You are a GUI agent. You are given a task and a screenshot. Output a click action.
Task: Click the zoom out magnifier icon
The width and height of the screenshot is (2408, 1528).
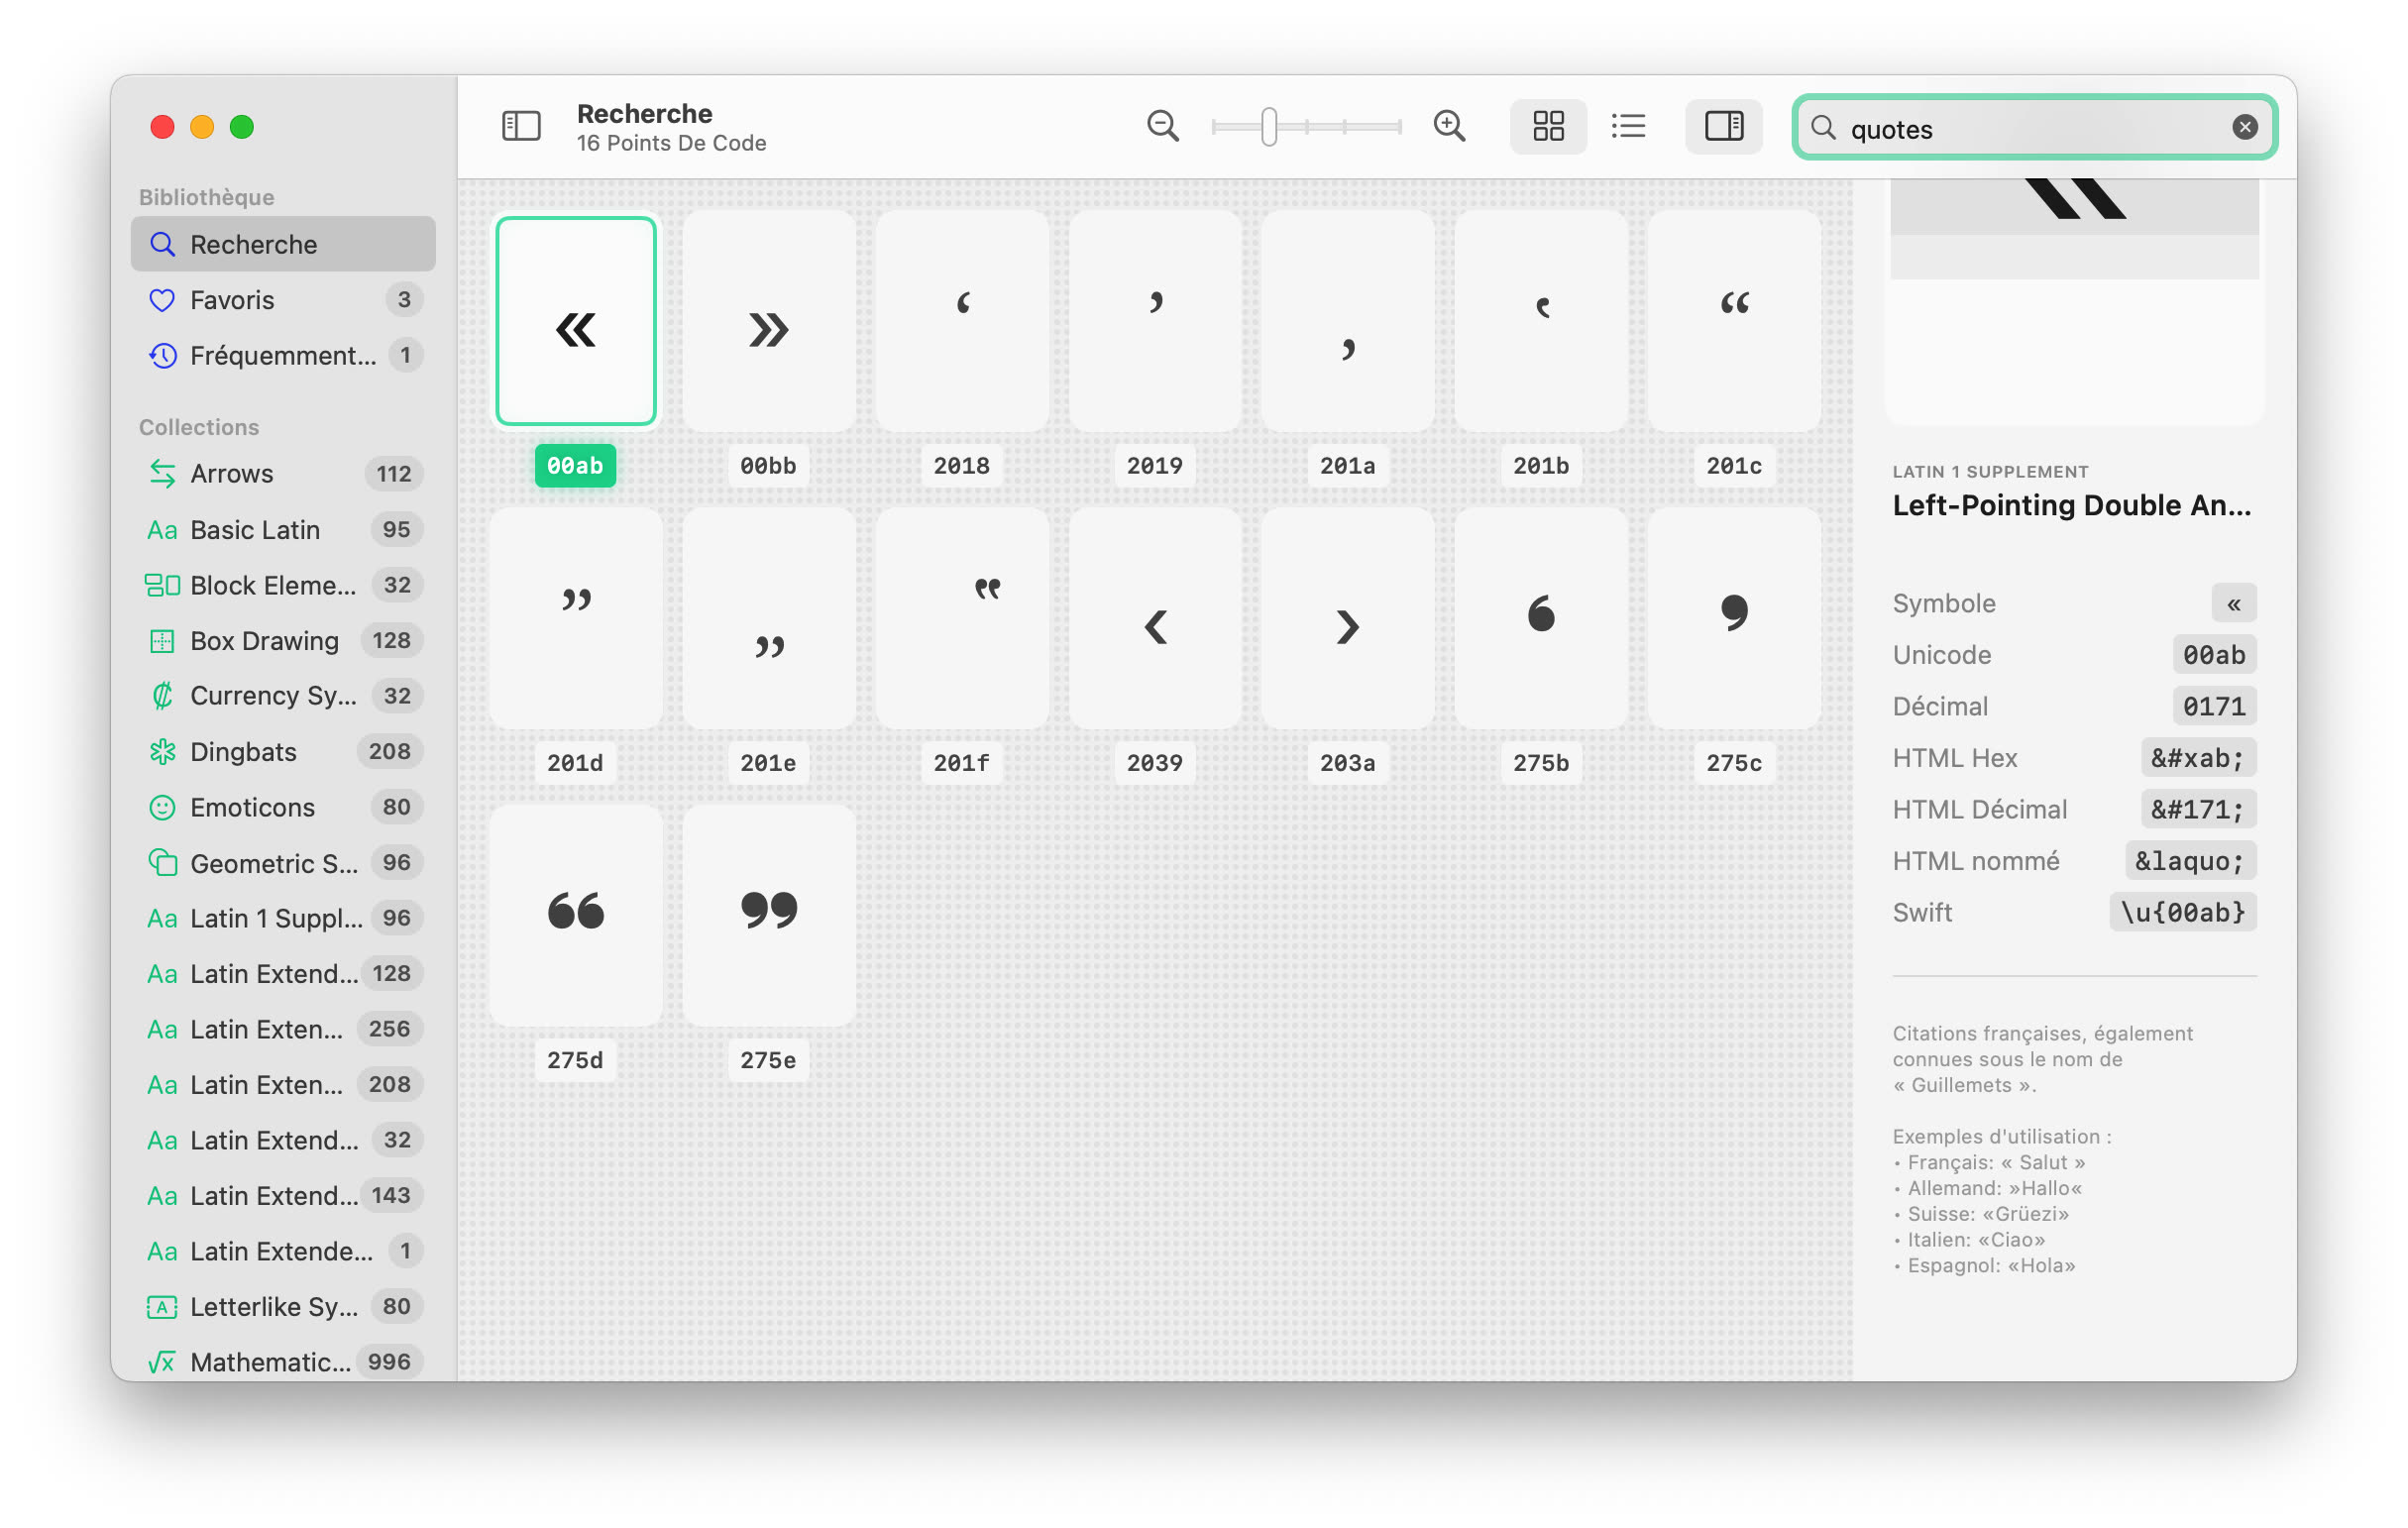tap(1162, 126)
